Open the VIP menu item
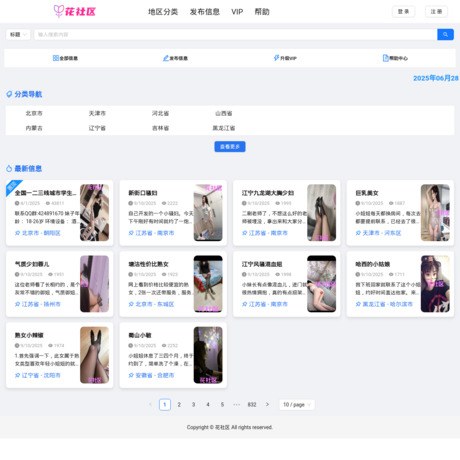The width and height of the screenshot is (460, 460). coord(237,12)
